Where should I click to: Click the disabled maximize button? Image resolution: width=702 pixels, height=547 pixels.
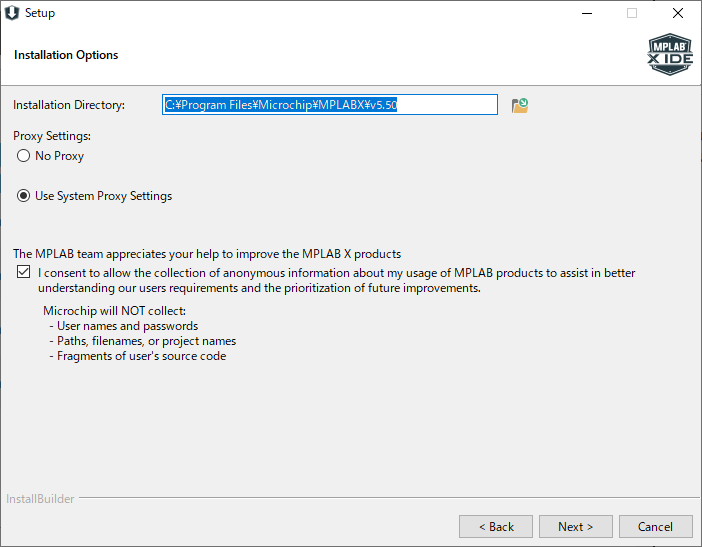pos(632,13)
